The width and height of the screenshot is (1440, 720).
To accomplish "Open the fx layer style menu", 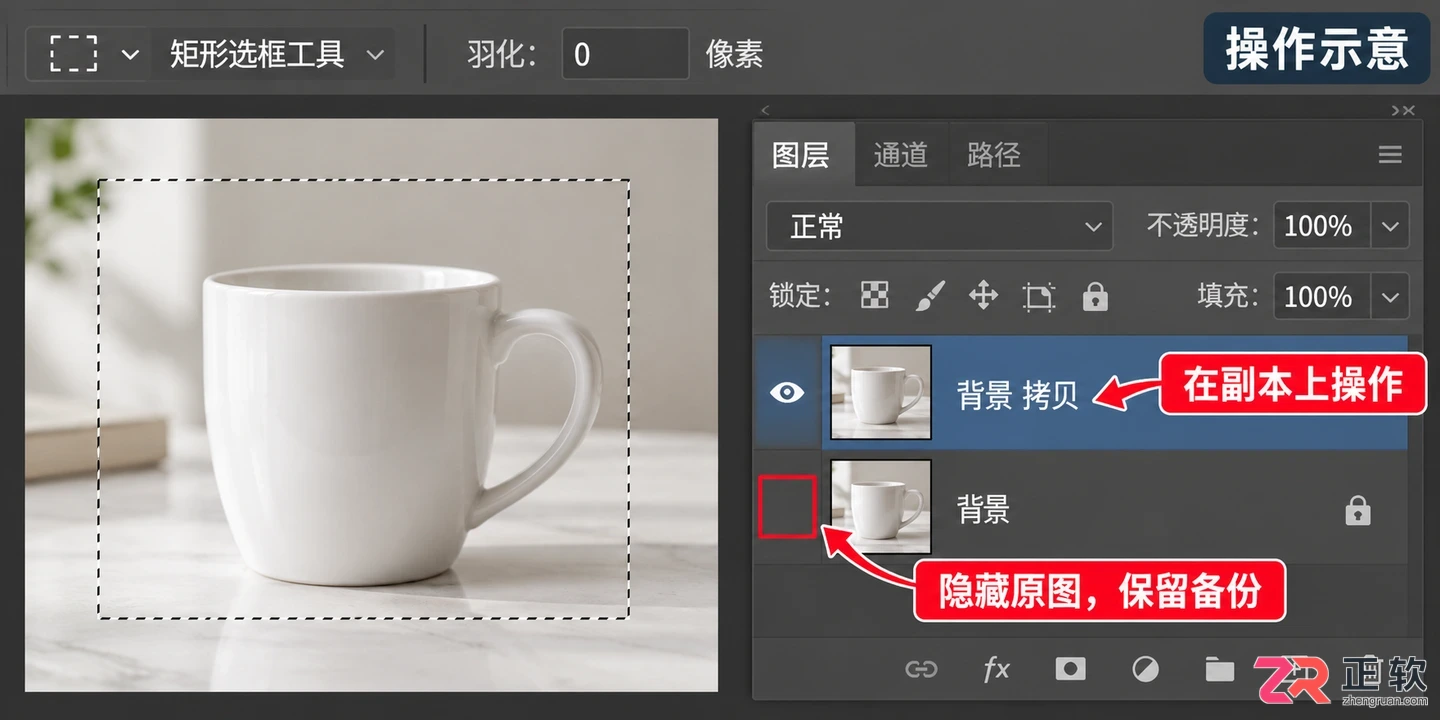I will coord(996,669).
